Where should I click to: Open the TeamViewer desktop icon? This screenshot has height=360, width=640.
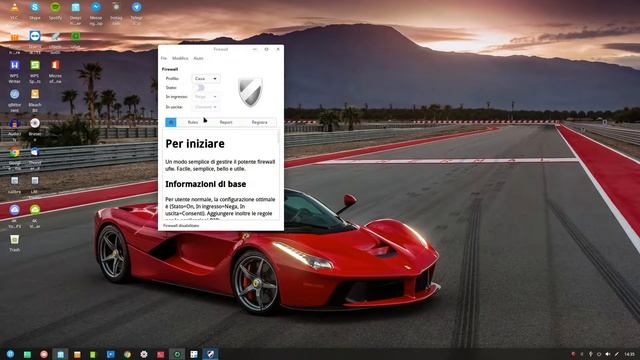pos(35,36)
